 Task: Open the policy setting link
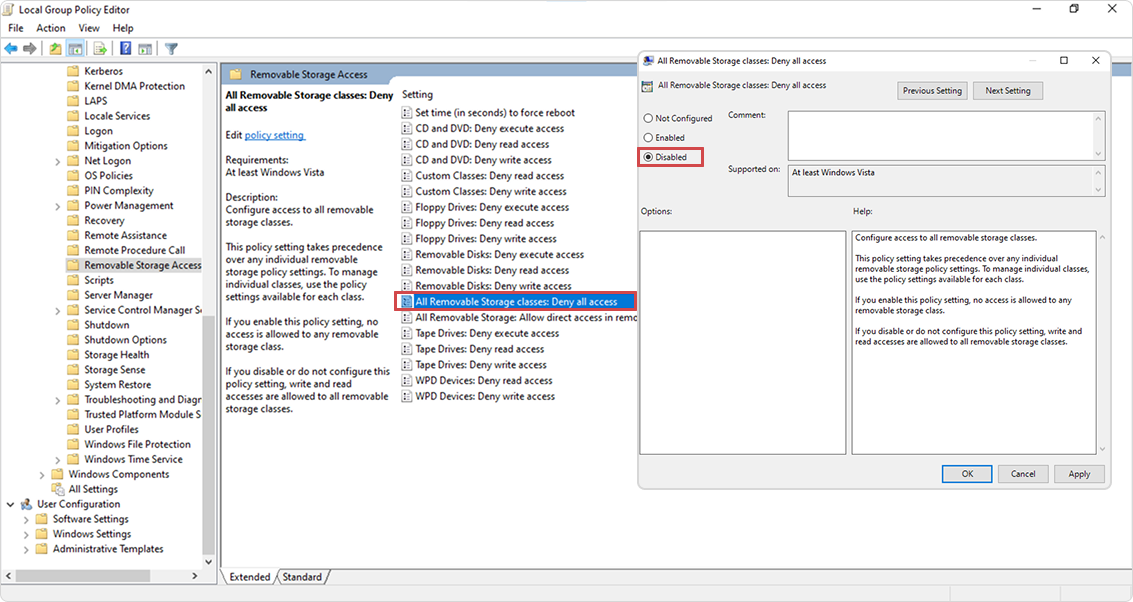click(274, 135)
